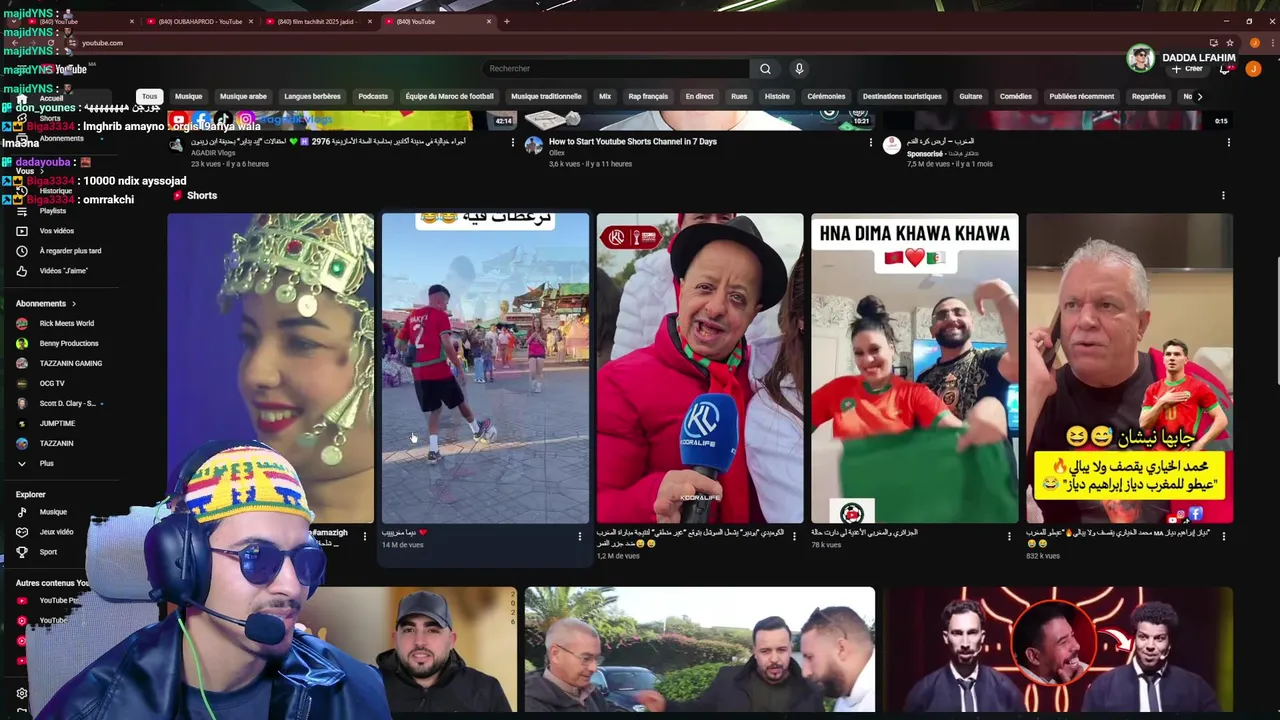Bookmark this page with the star icon

point(1228,43)
